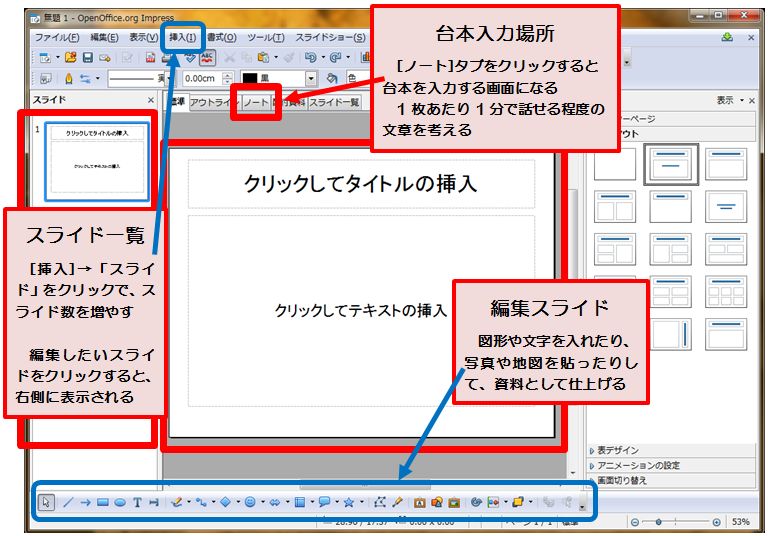The image size is (768, 536).
Task: Select the arrow Selection tool
Action: tap(46, 503)
